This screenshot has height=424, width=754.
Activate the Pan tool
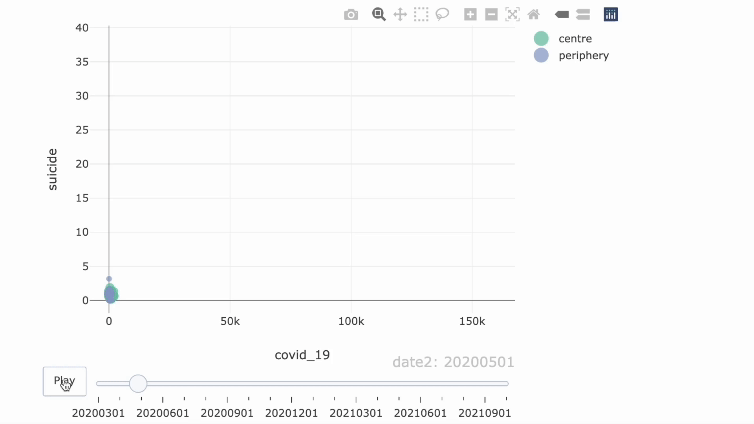coord(400,14)
